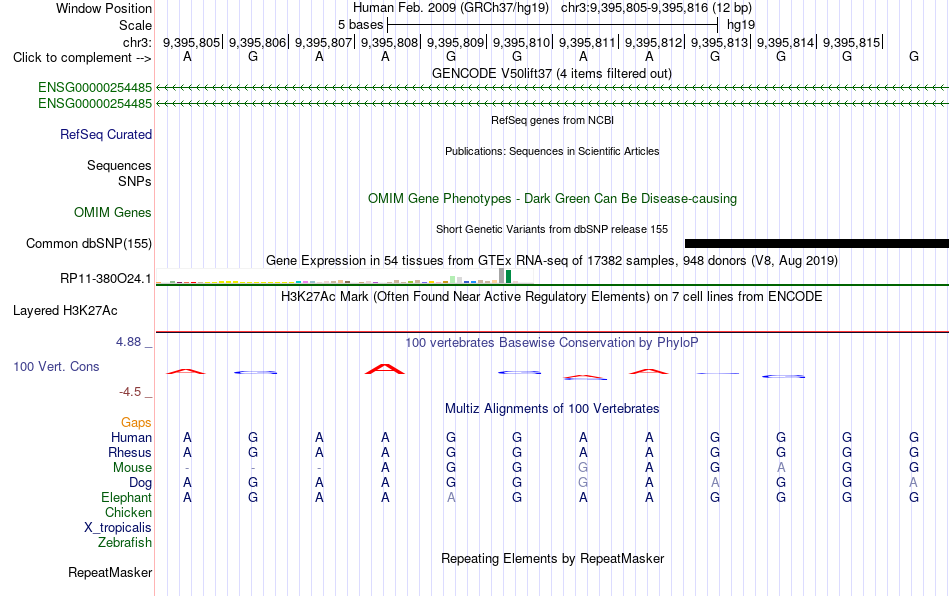950x596 pixels.
Task: Select the Mouse species row label
Action: 133,468
